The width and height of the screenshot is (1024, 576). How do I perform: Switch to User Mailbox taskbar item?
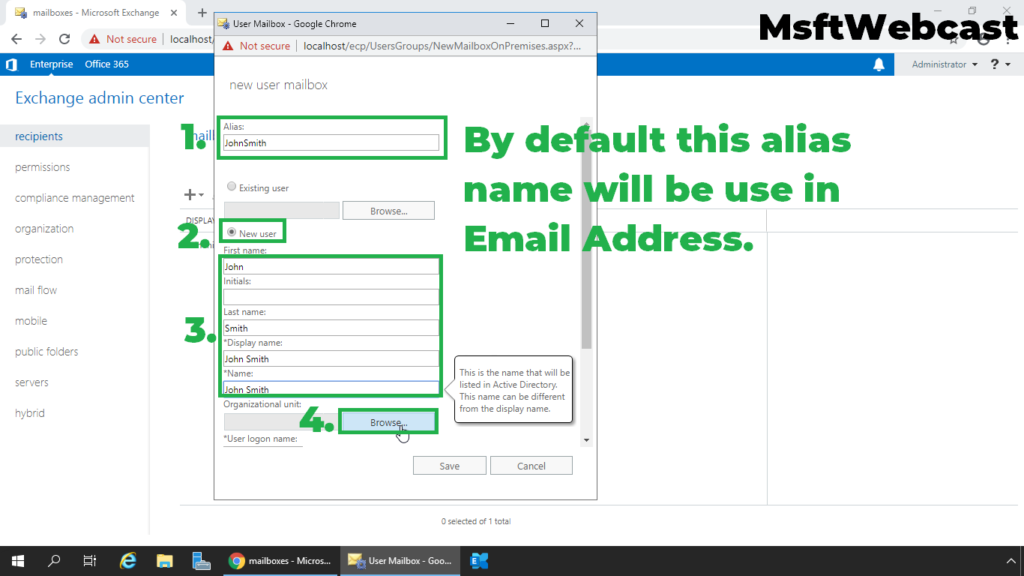[x=400, y=561]
